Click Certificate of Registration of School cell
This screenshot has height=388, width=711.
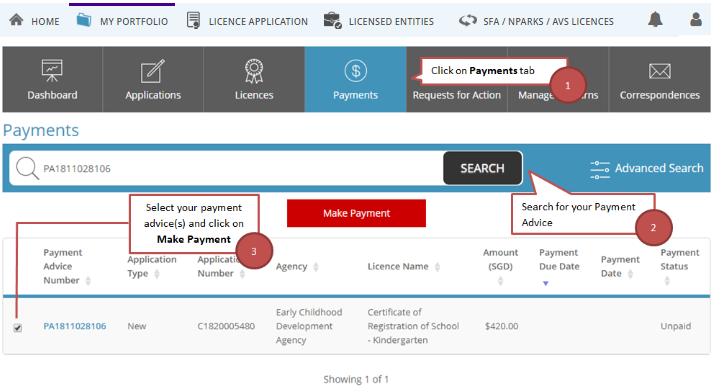click(413, 326)
